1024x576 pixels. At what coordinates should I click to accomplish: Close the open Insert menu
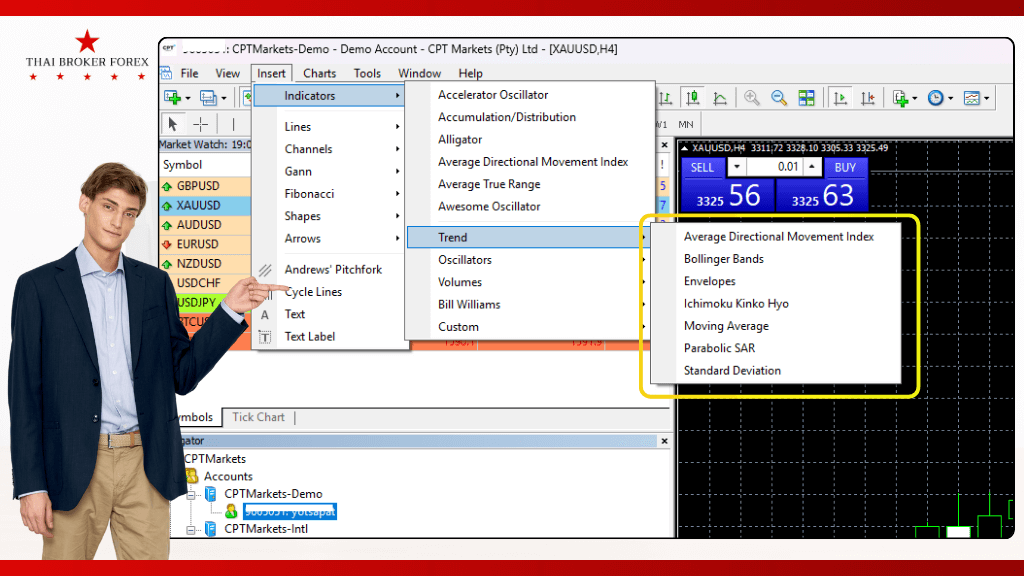(x=271, y=73)
